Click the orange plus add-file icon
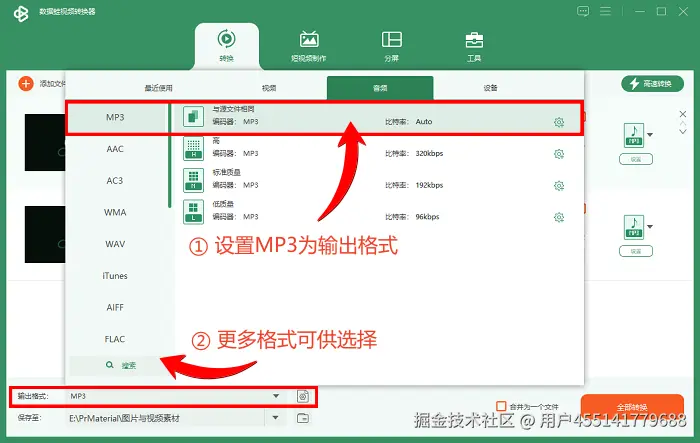The height and width of the screenshot is (443, 700). click(x=26, y=84)
